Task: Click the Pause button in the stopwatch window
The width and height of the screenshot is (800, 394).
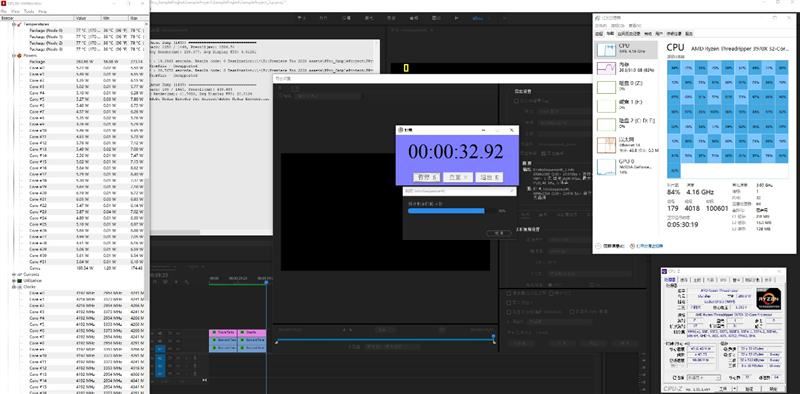Action: 427,177
